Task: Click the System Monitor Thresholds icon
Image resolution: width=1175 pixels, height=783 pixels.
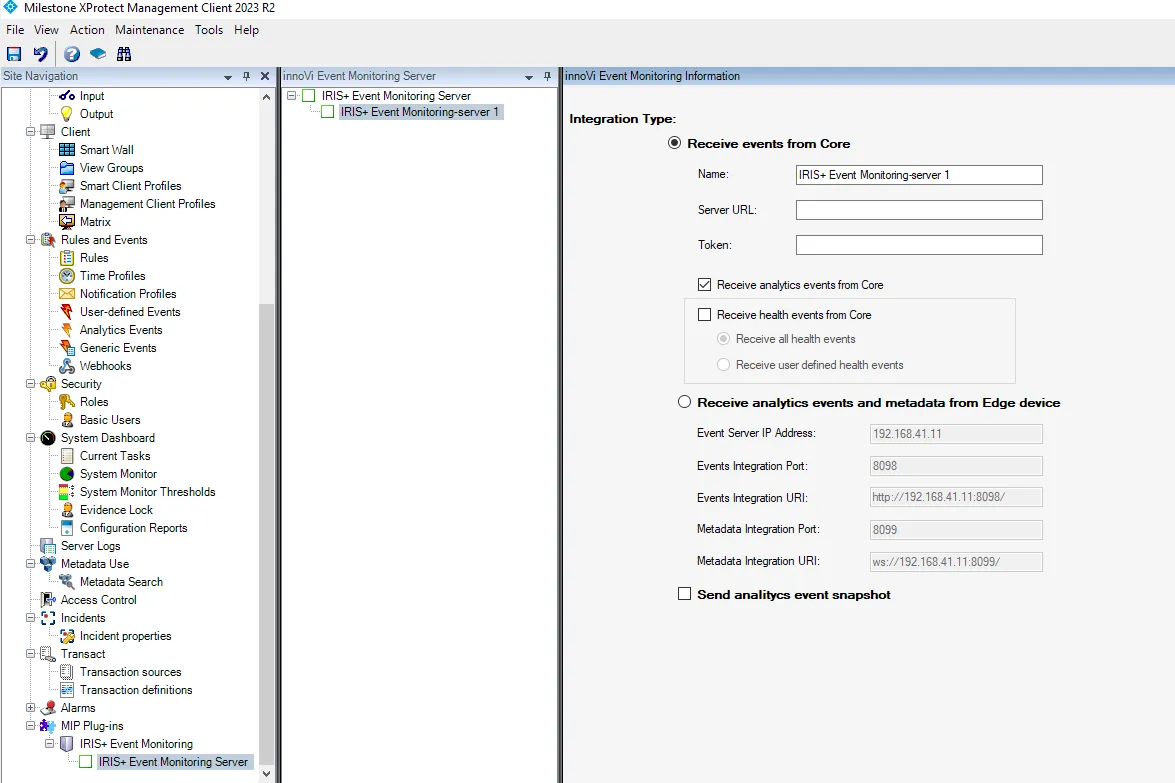Action: coord(67,492)
